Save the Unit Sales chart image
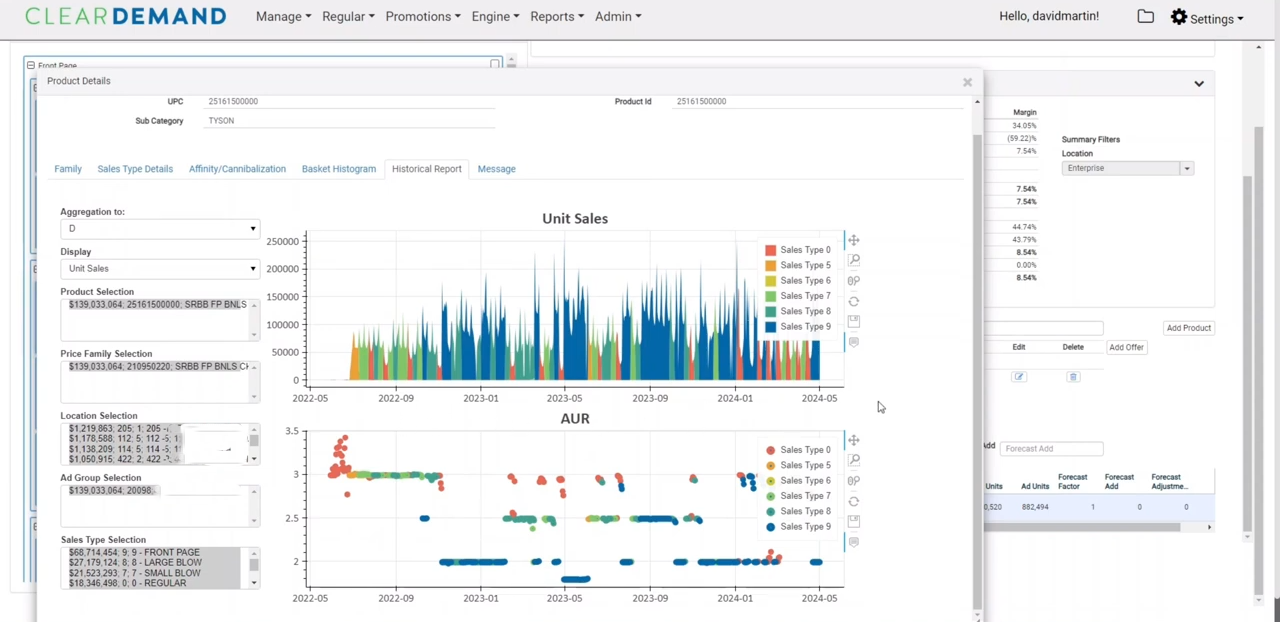 tap(853, 321)
